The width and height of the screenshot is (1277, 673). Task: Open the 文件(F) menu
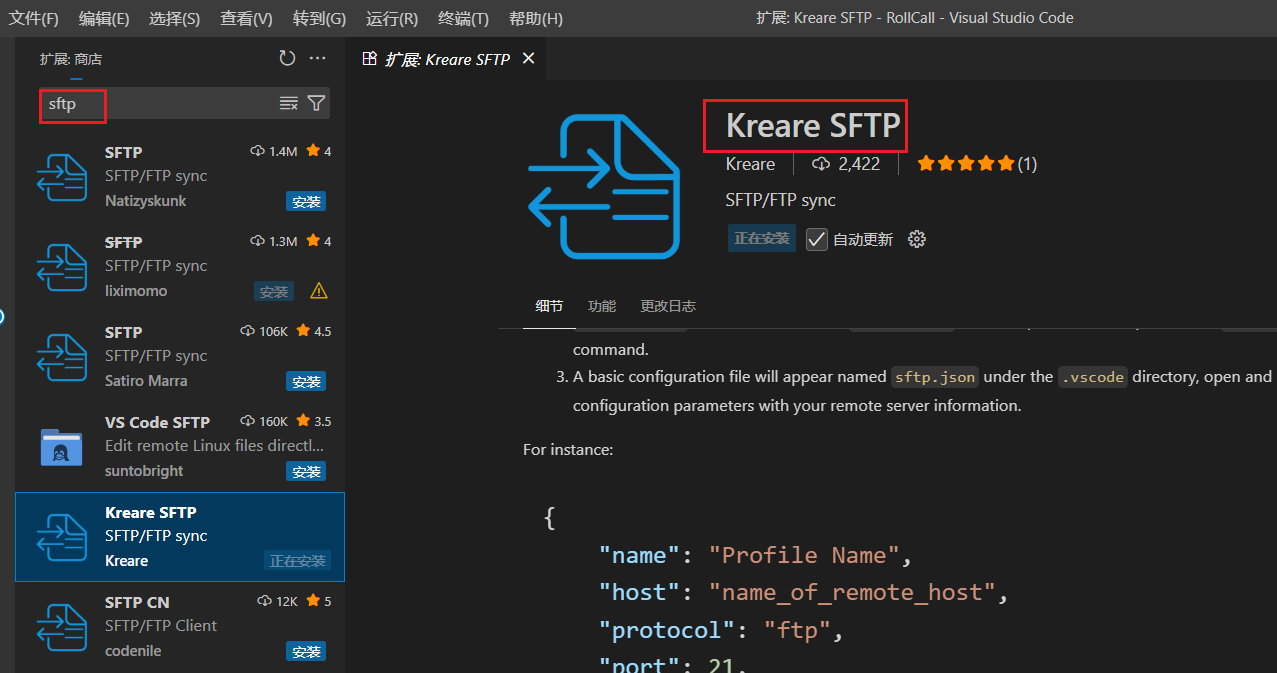click(34, 18)
